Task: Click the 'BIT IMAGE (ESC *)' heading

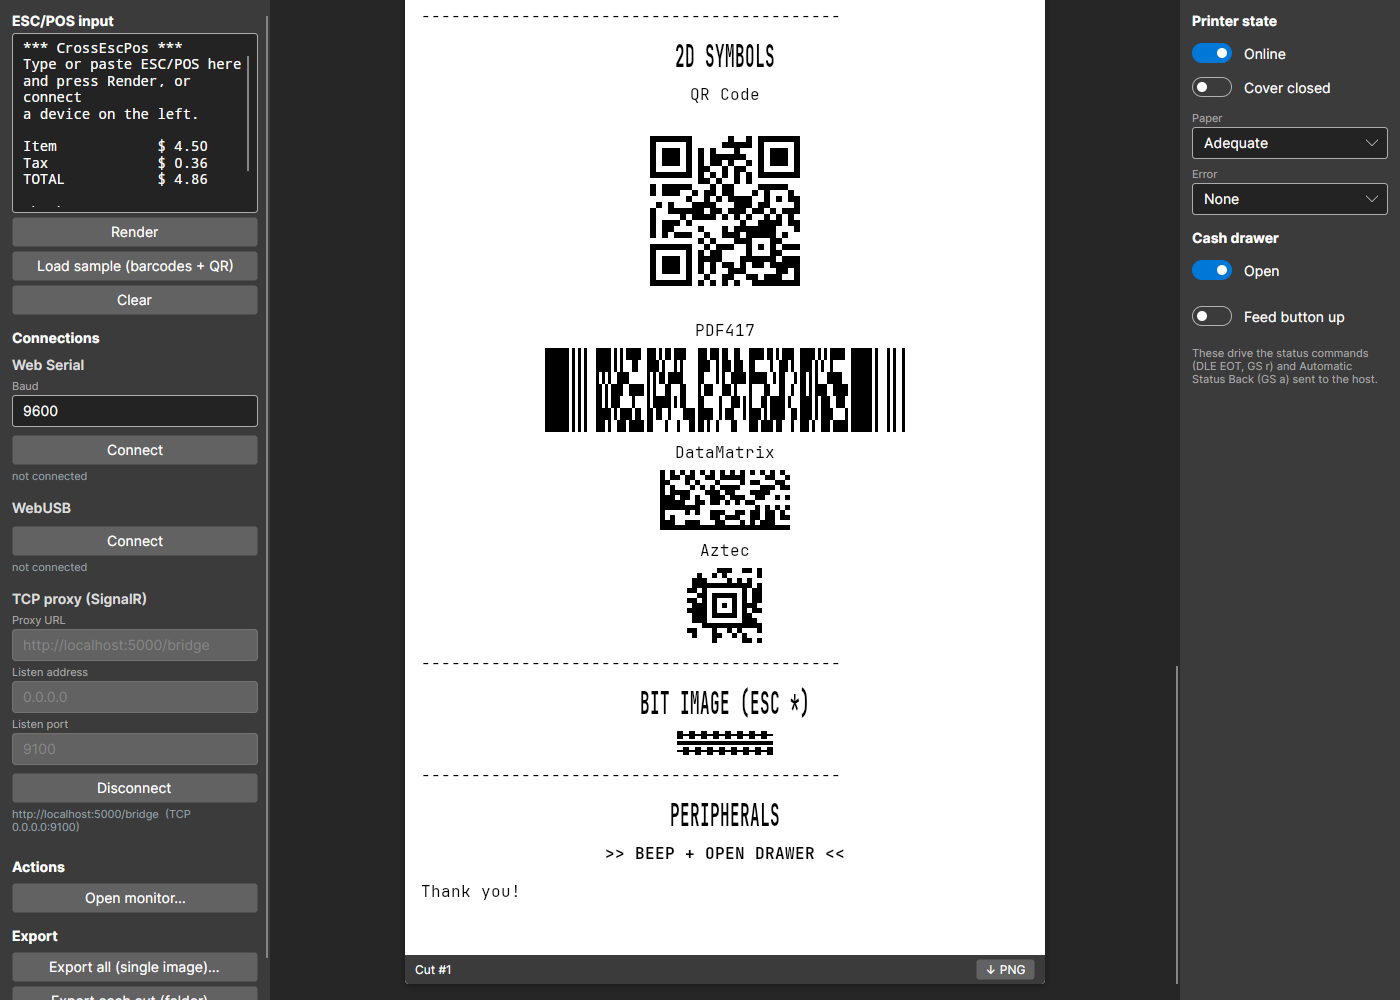Action: click(x=725, y=704)
